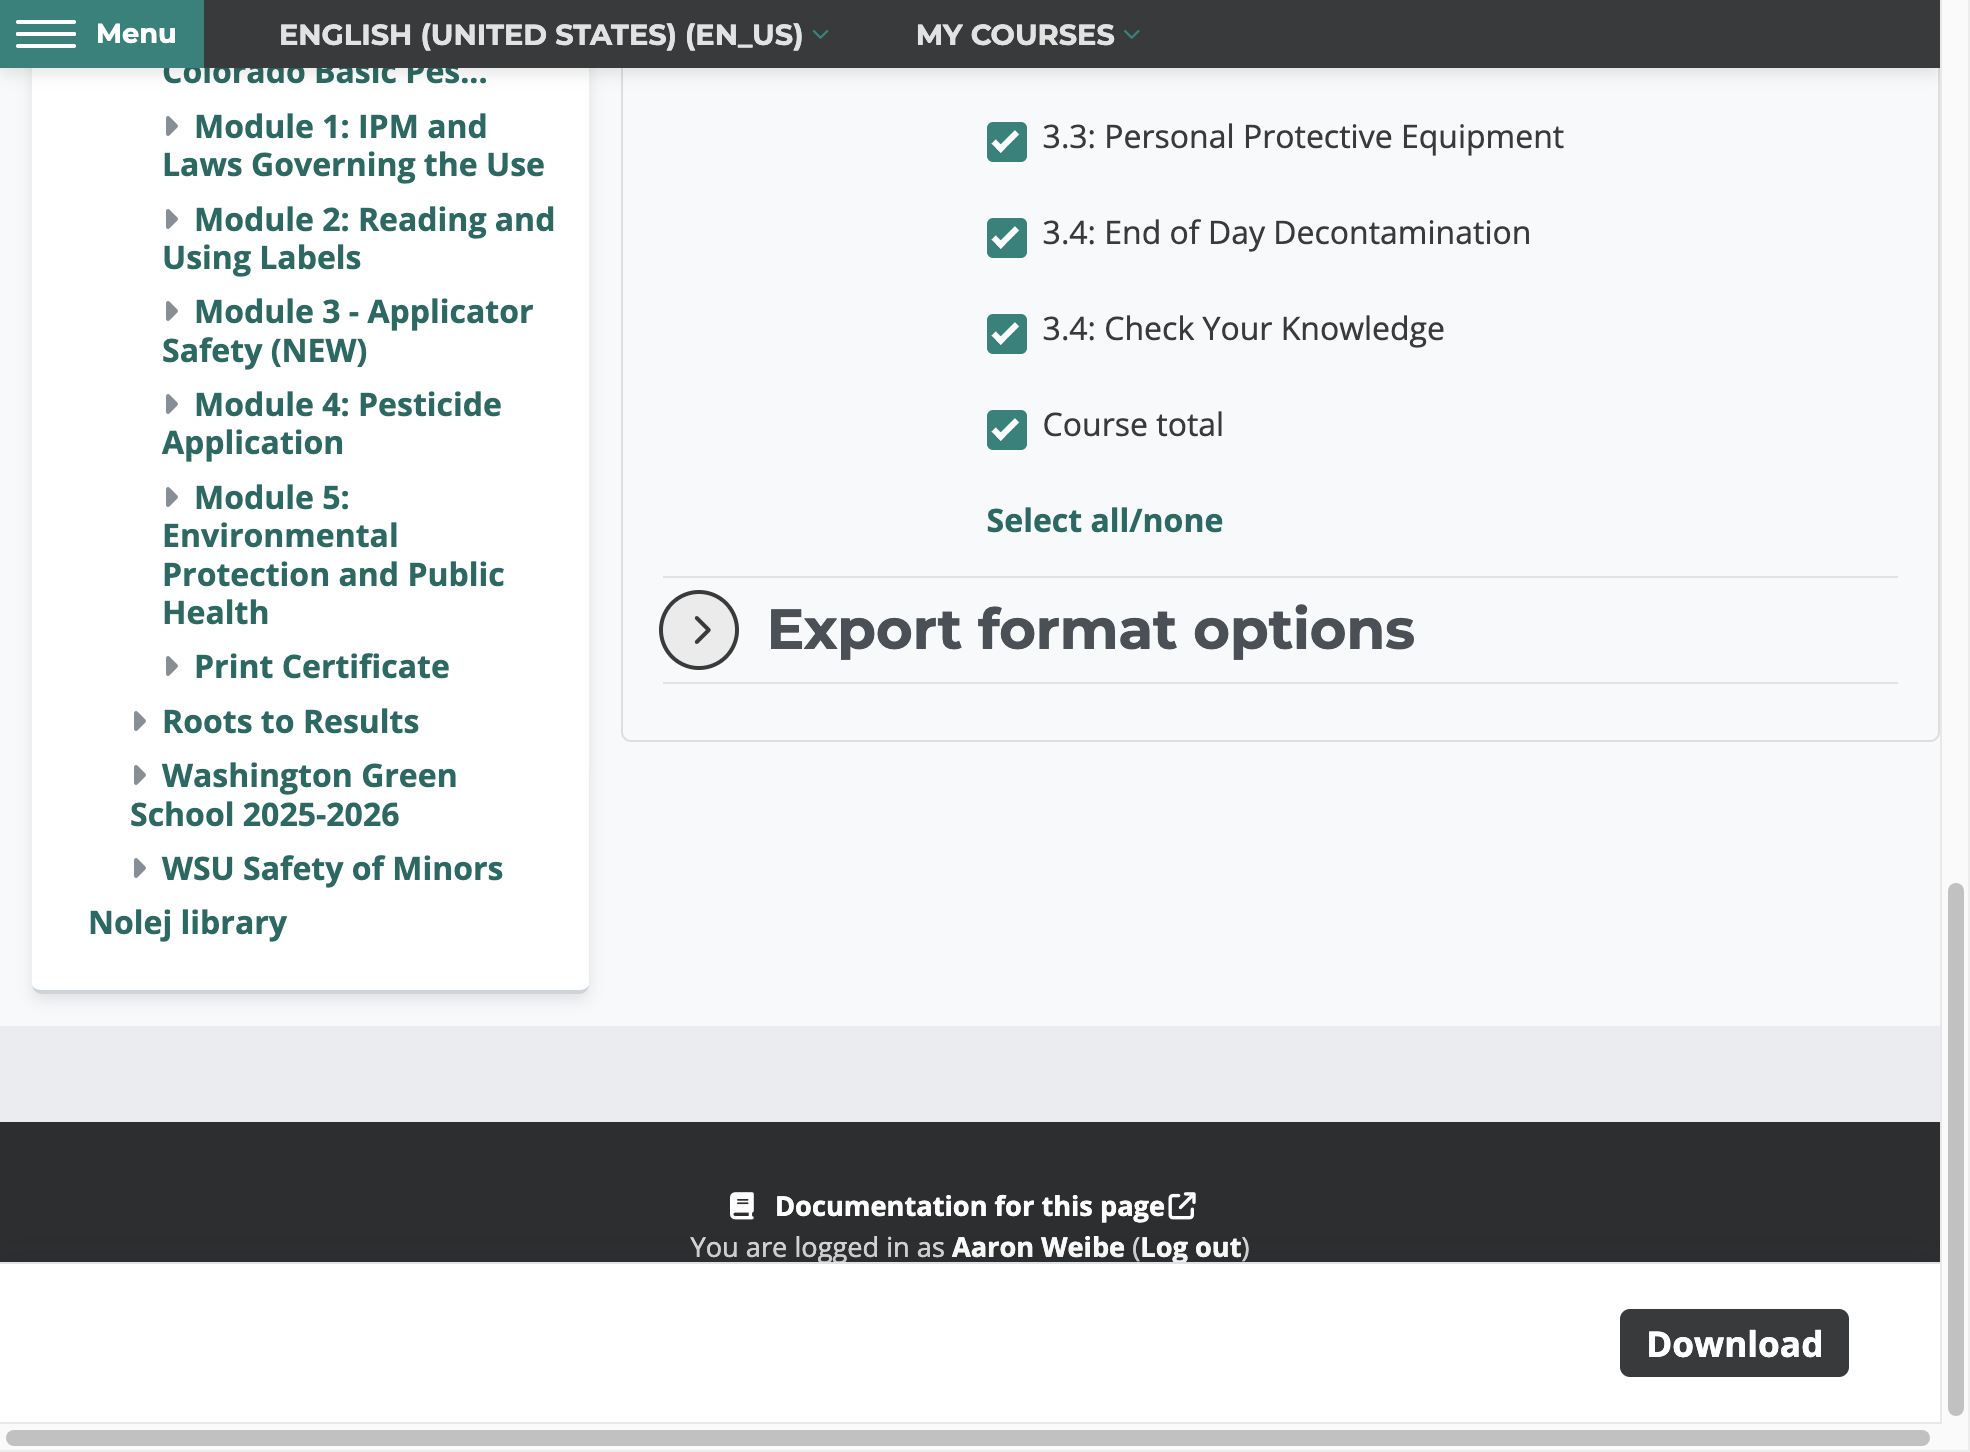This screenshot has height=1452, width=1970.
Task: Expand Module 4 Pesticide Application arrow
Action: 172,404
